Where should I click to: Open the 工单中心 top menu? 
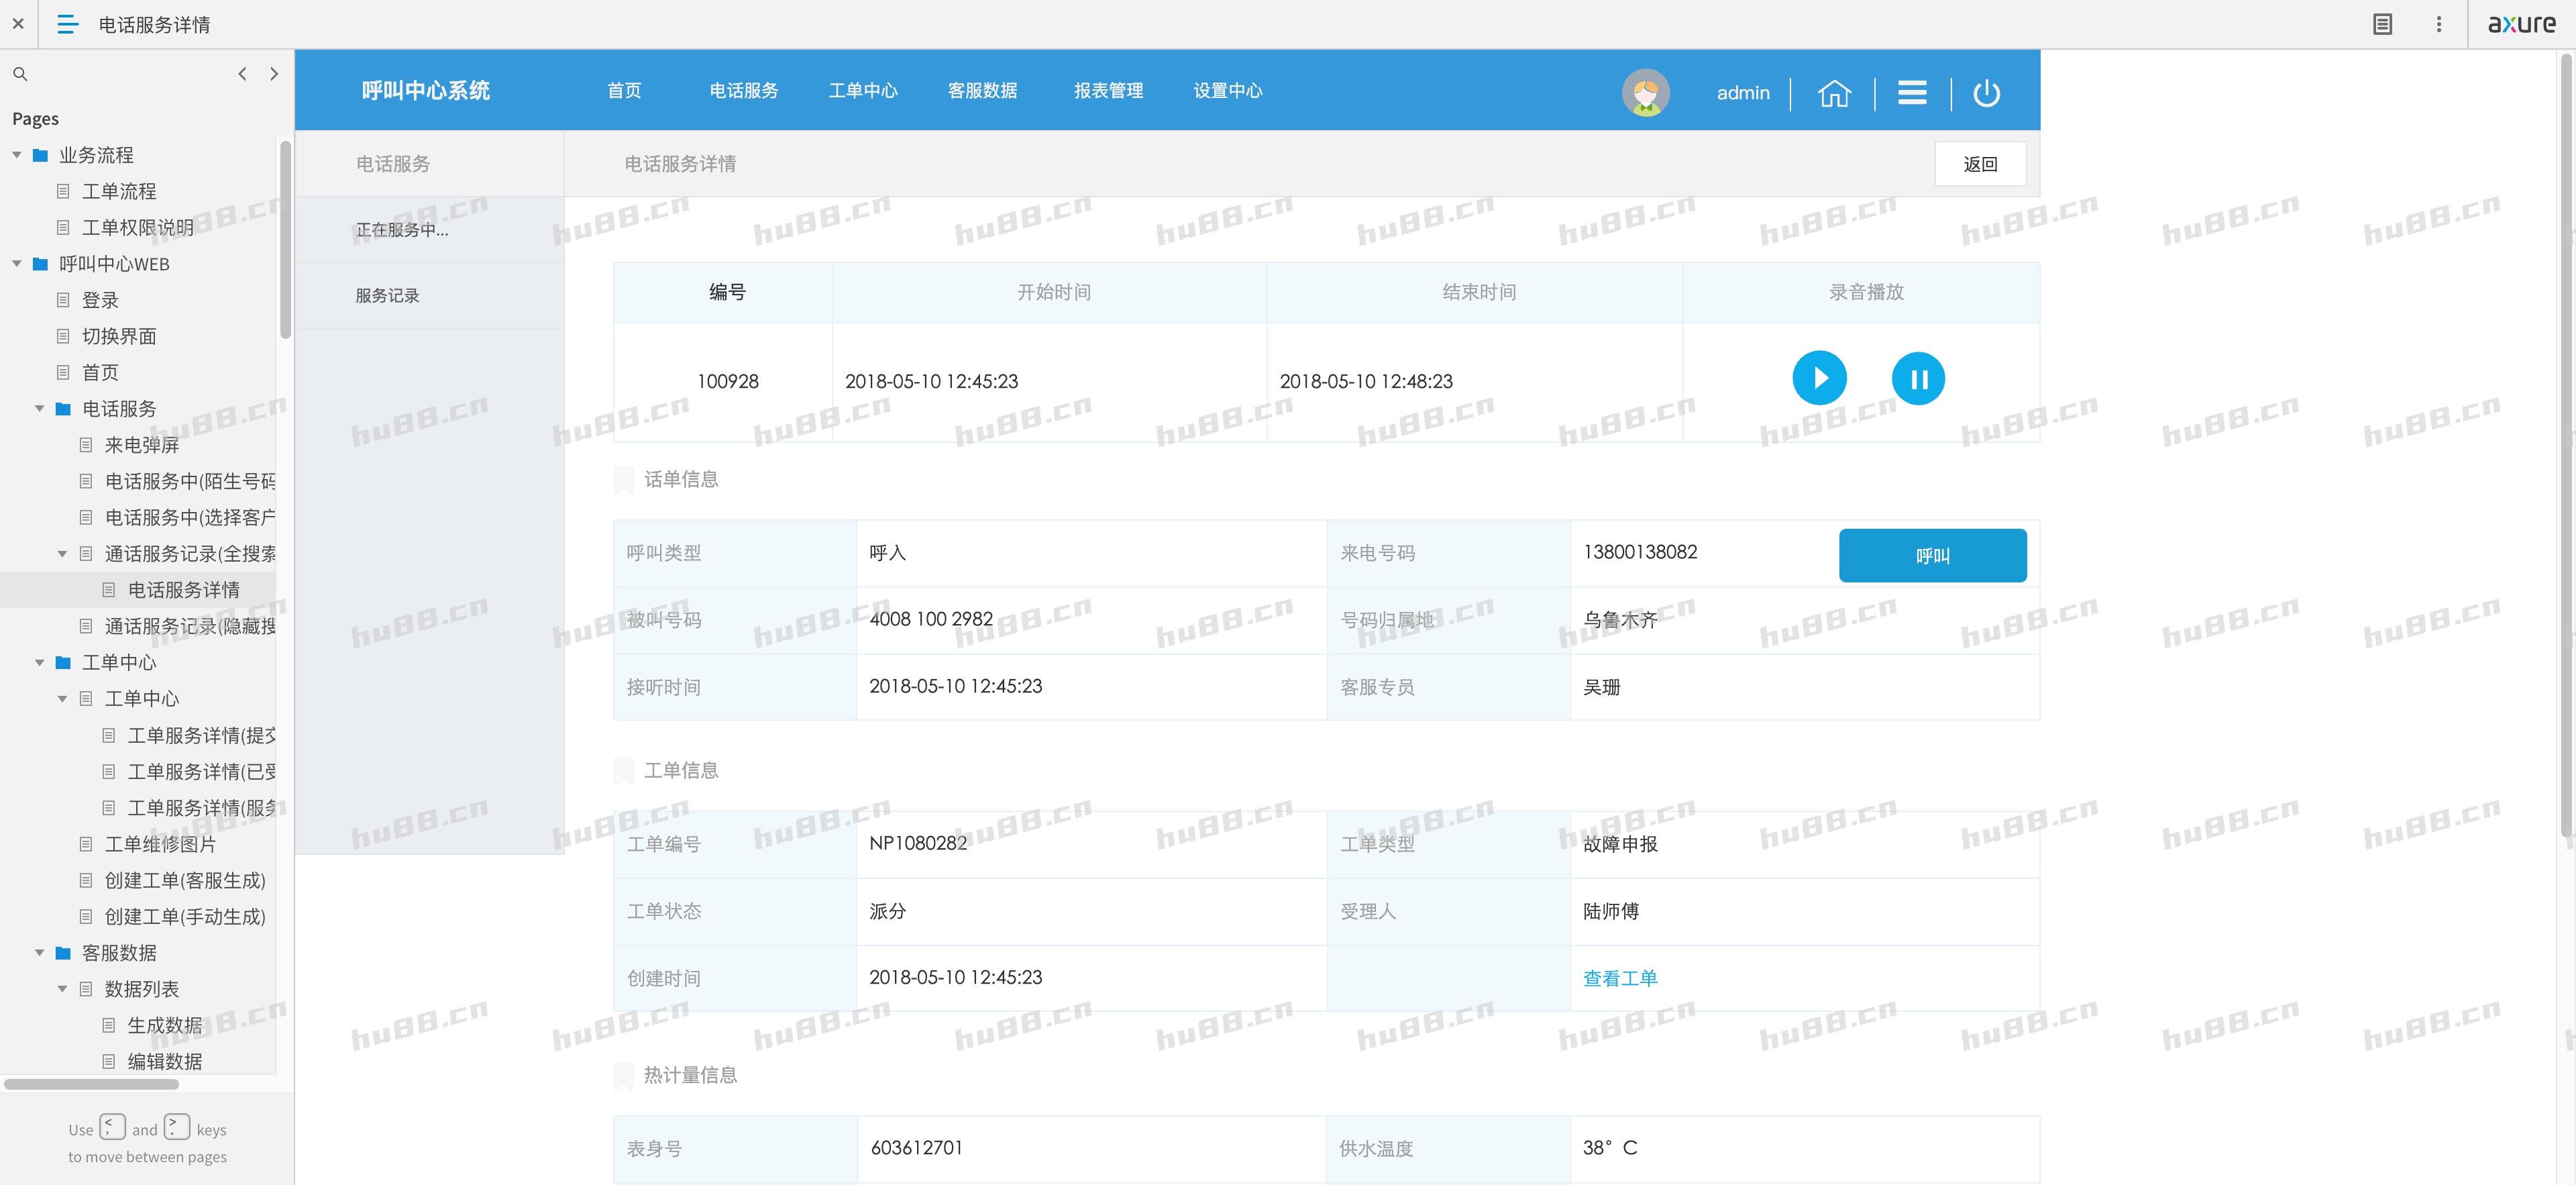pos(862,91)
